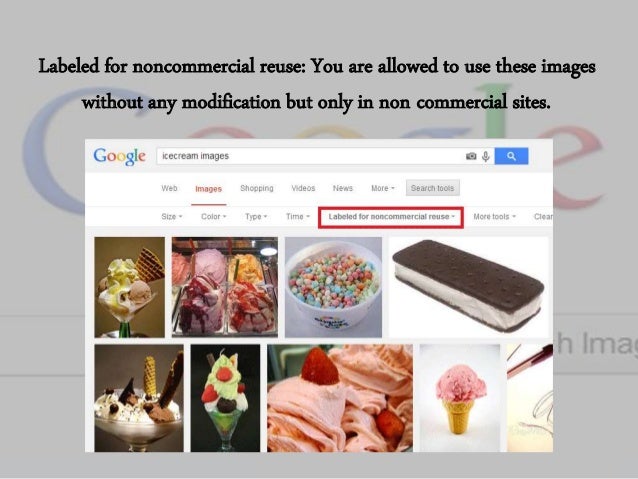The height and width of the screenshot is (479, 638).
Task: Open Labeled for noncommercial reuse dropdown
Action: point(391,217)
